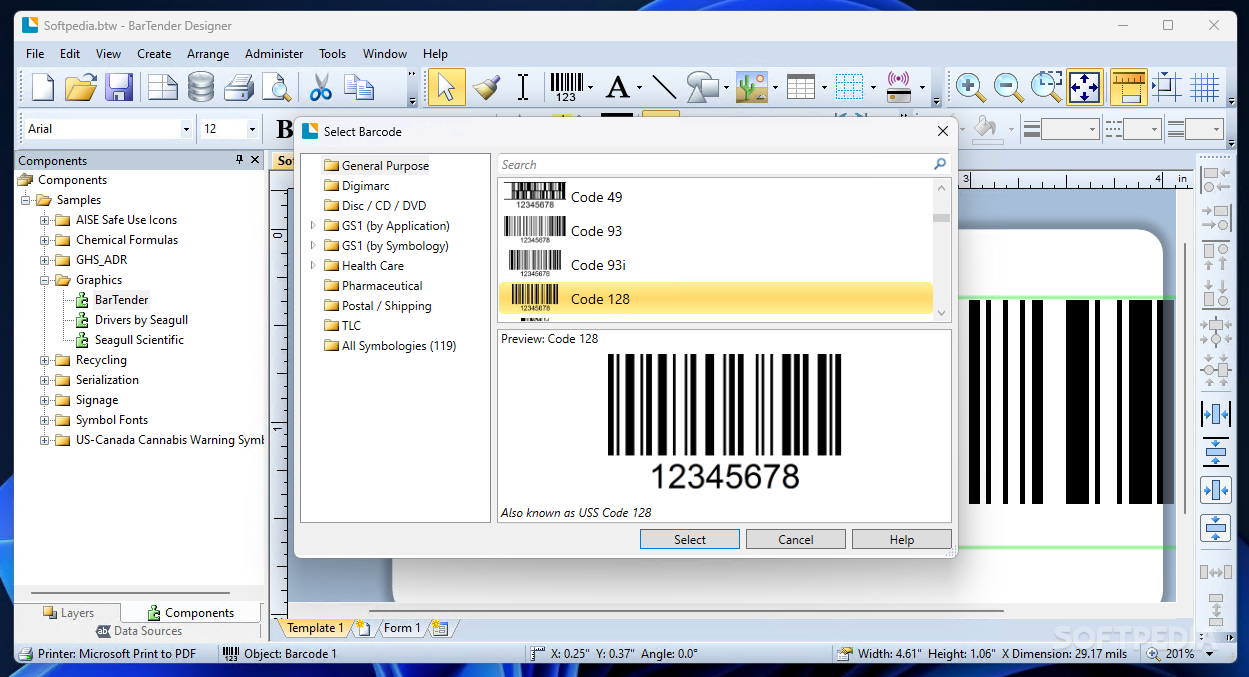
Task: Open print preview (magnifier over page icon)
Action: 276,88
